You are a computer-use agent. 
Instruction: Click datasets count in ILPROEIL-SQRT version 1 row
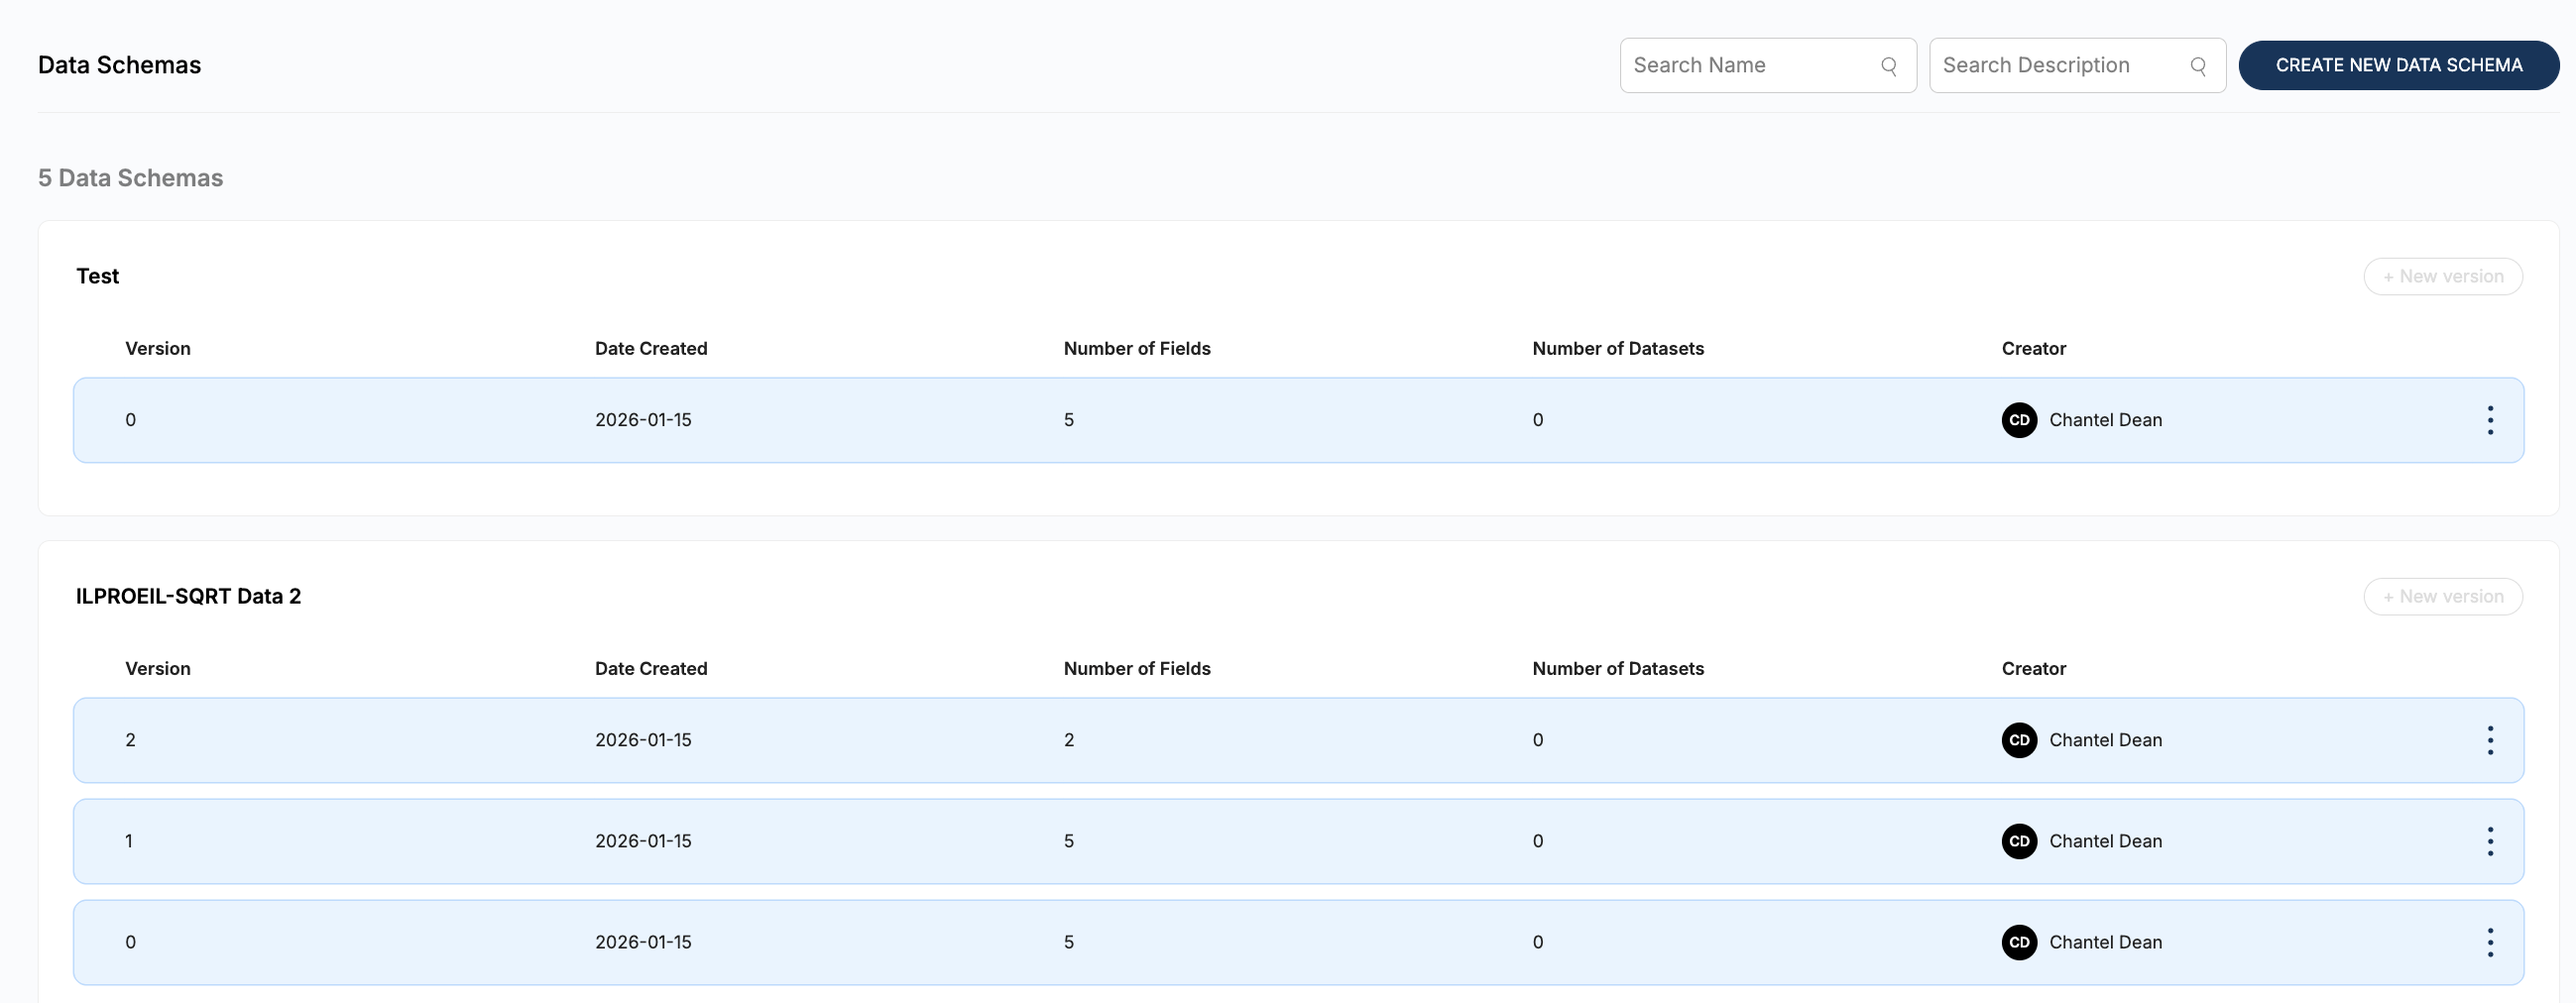pyautogui.click(x=1537, y=841)
